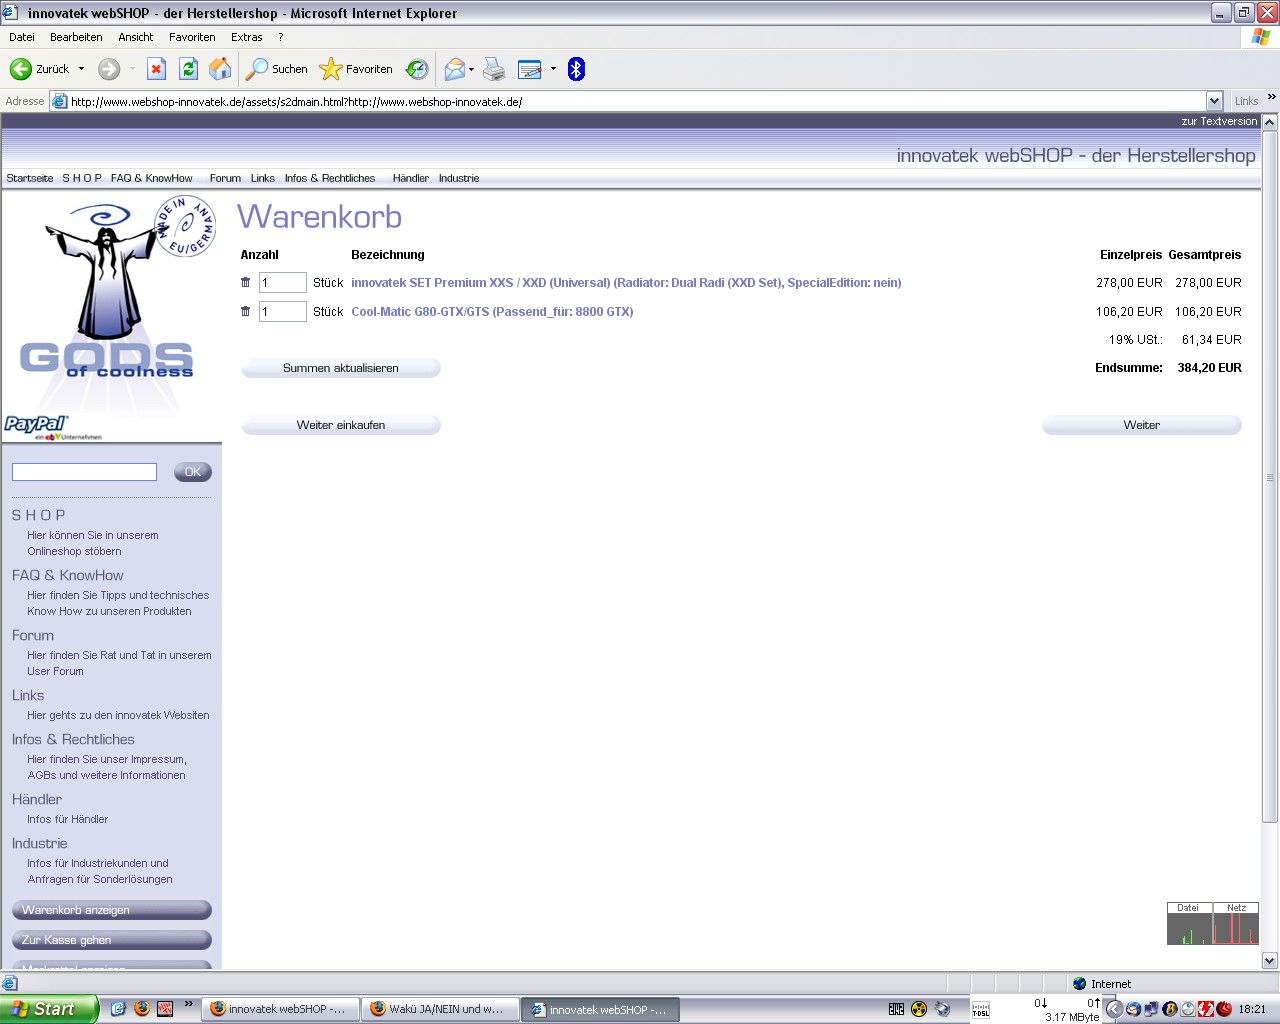The image size is (1280, 1024).
Task: Open the Bearbeiten menu
Action: tap(76, 37)
